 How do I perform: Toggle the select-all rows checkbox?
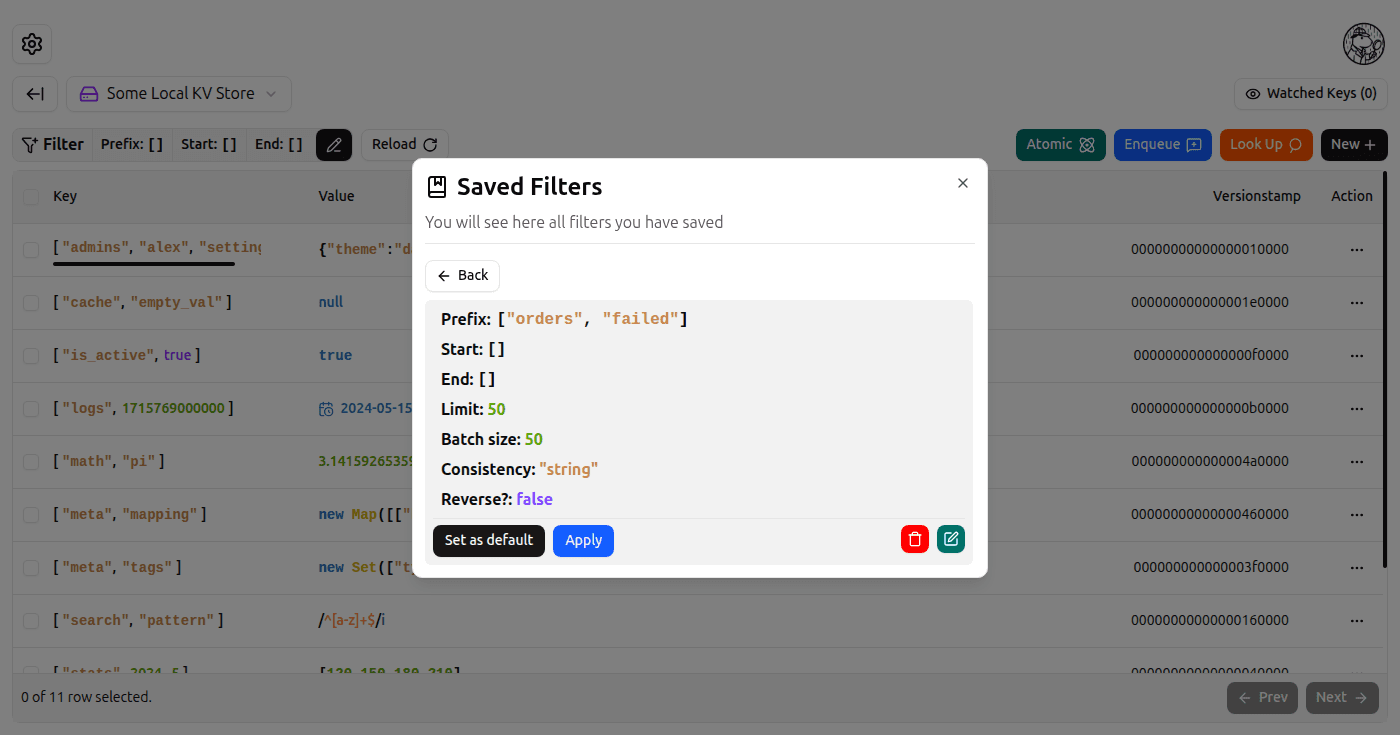(31, 197)
